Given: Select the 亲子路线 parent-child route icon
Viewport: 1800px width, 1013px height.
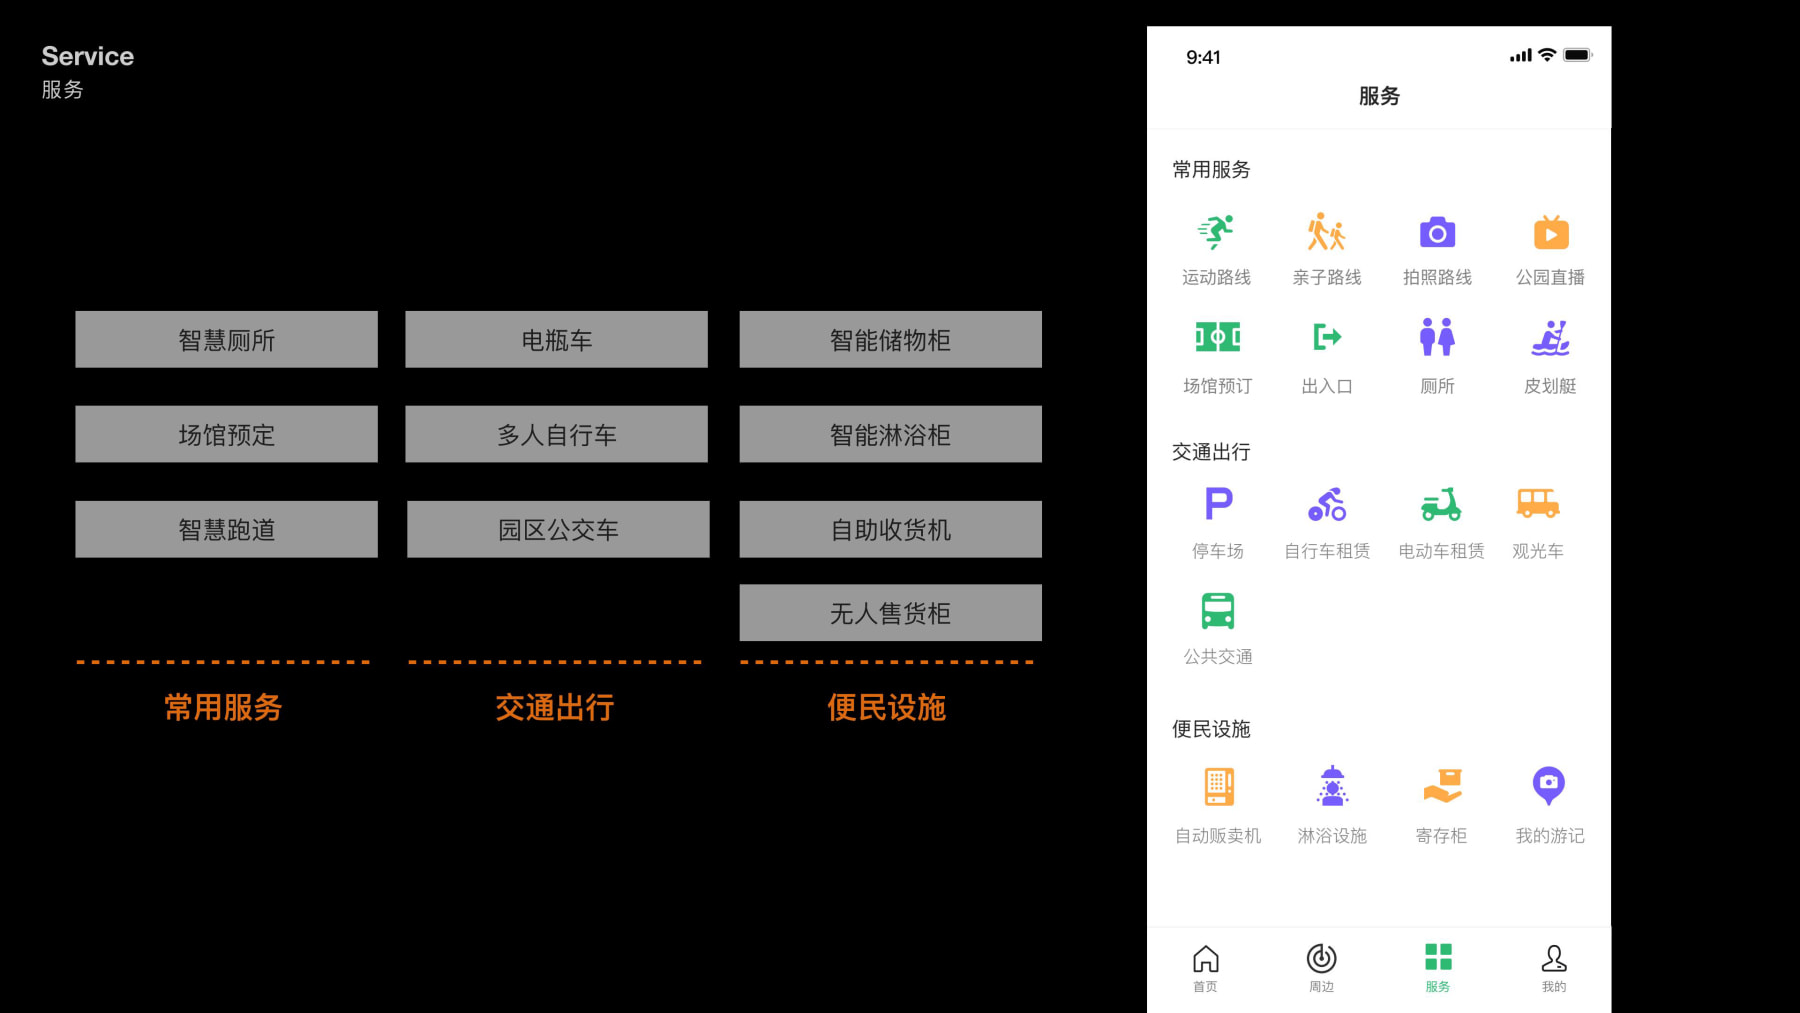Looking at the screenshot, I should [1327, 232].
